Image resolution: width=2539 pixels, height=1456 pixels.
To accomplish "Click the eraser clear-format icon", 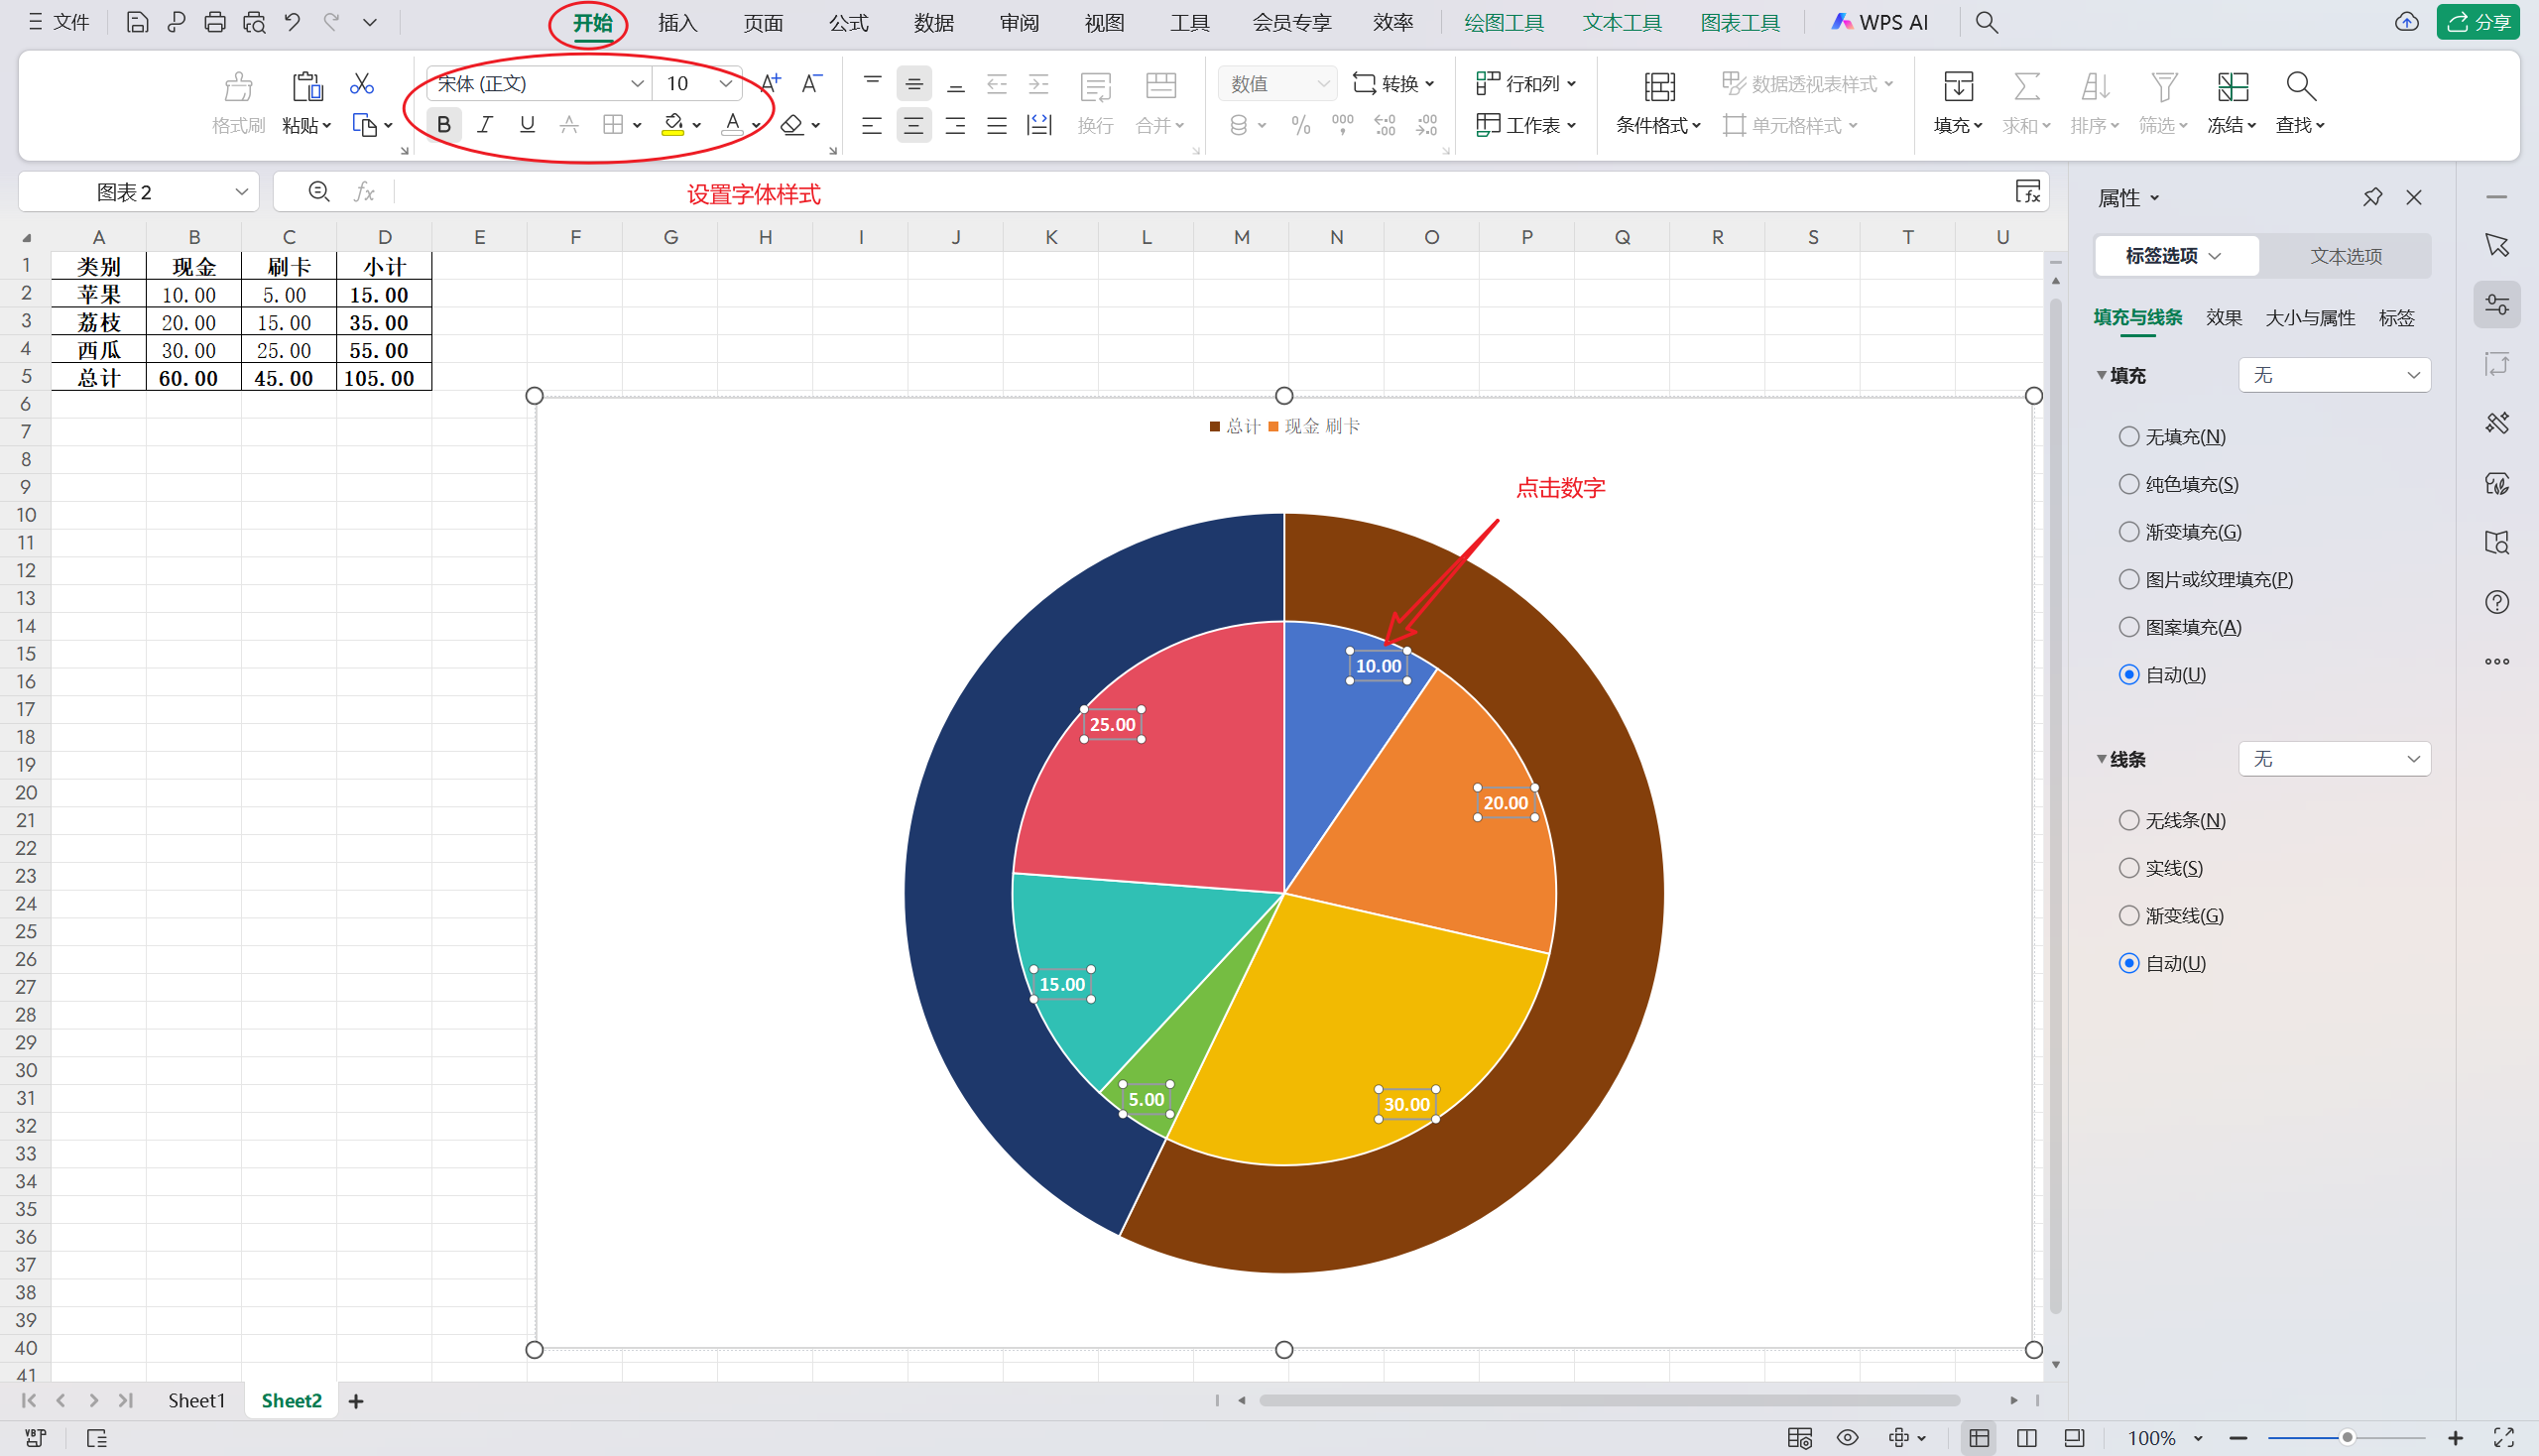I will point(792,125).
